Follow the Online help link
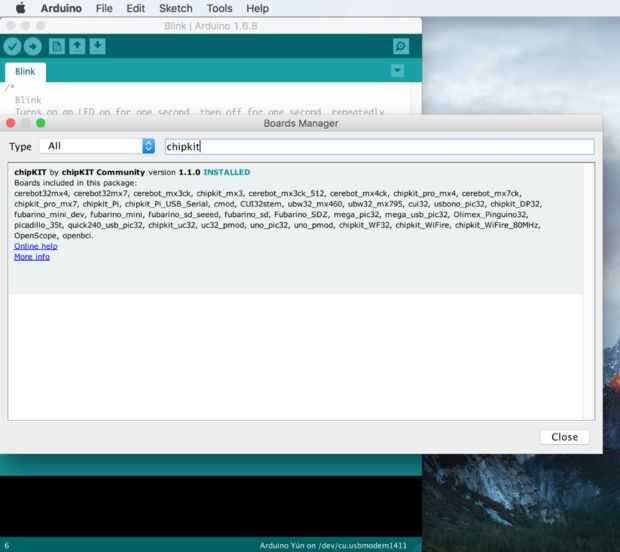Viewport: 620px width, 552px height. click(36, 246)
